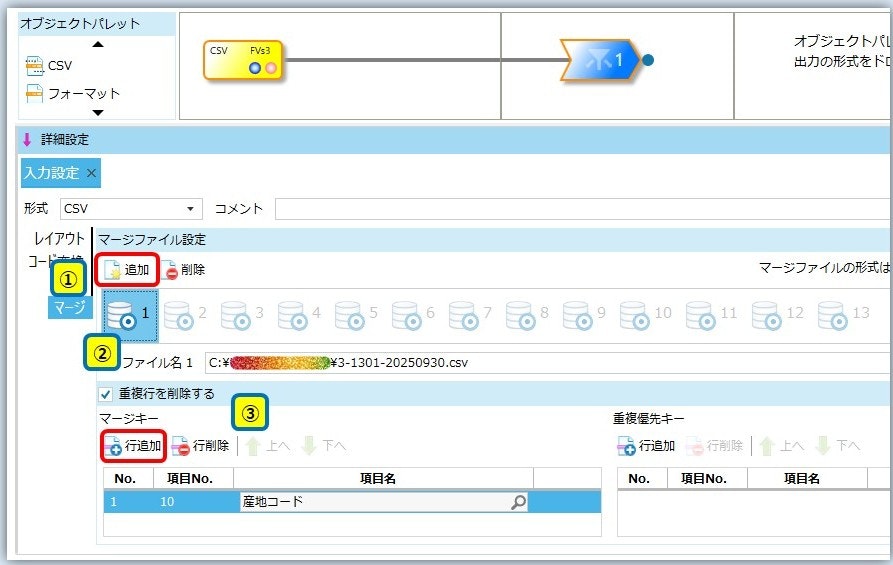The width and height of the screenshot is (893, 565).
Task: Click 削除 to delete a merge file
Action: tap(183, 269)
